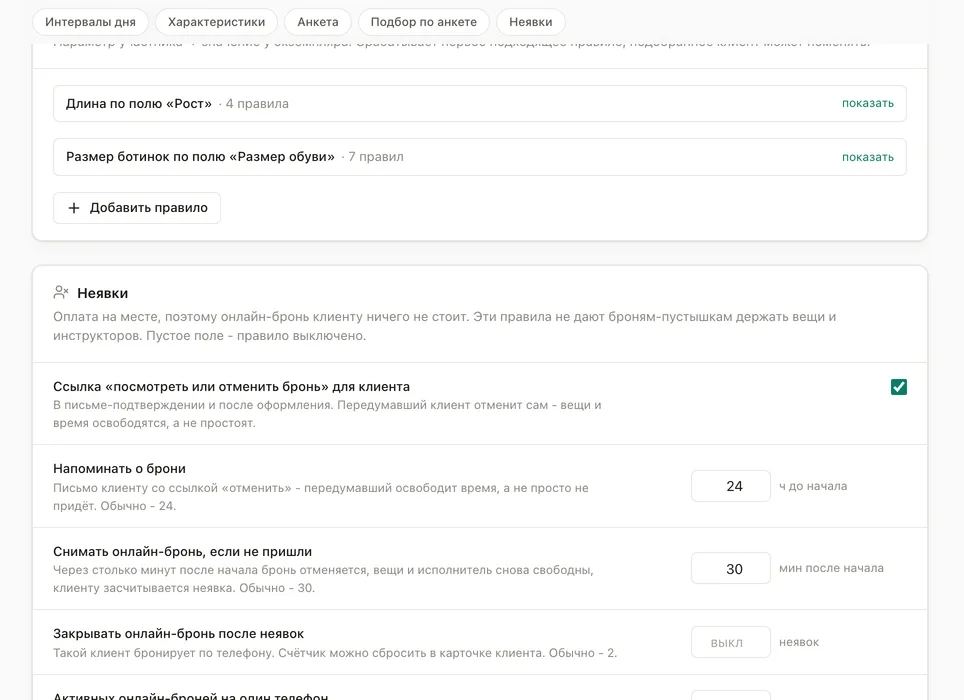Click the «ч до начала» unit text
Screen dimensions: 964x700
coord(813,486)
